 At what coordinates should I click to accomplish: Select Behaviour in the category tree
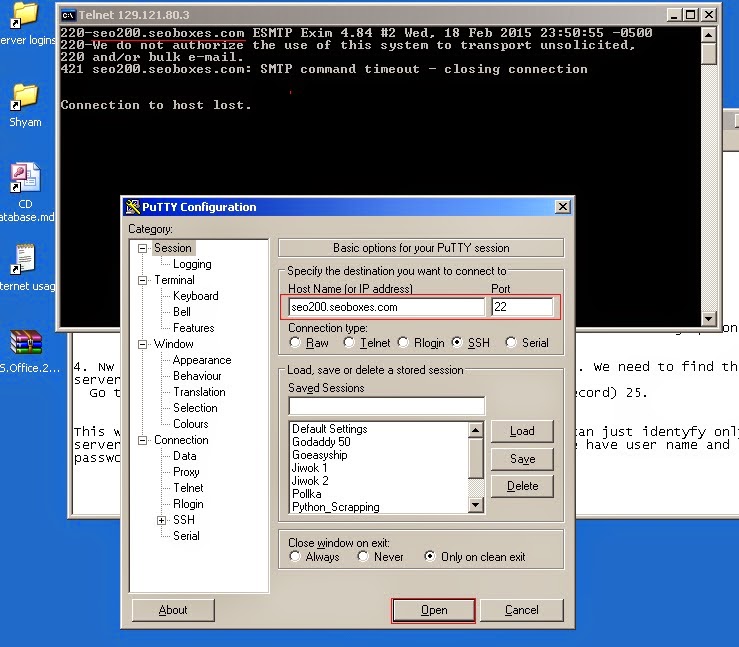[197, 376]
